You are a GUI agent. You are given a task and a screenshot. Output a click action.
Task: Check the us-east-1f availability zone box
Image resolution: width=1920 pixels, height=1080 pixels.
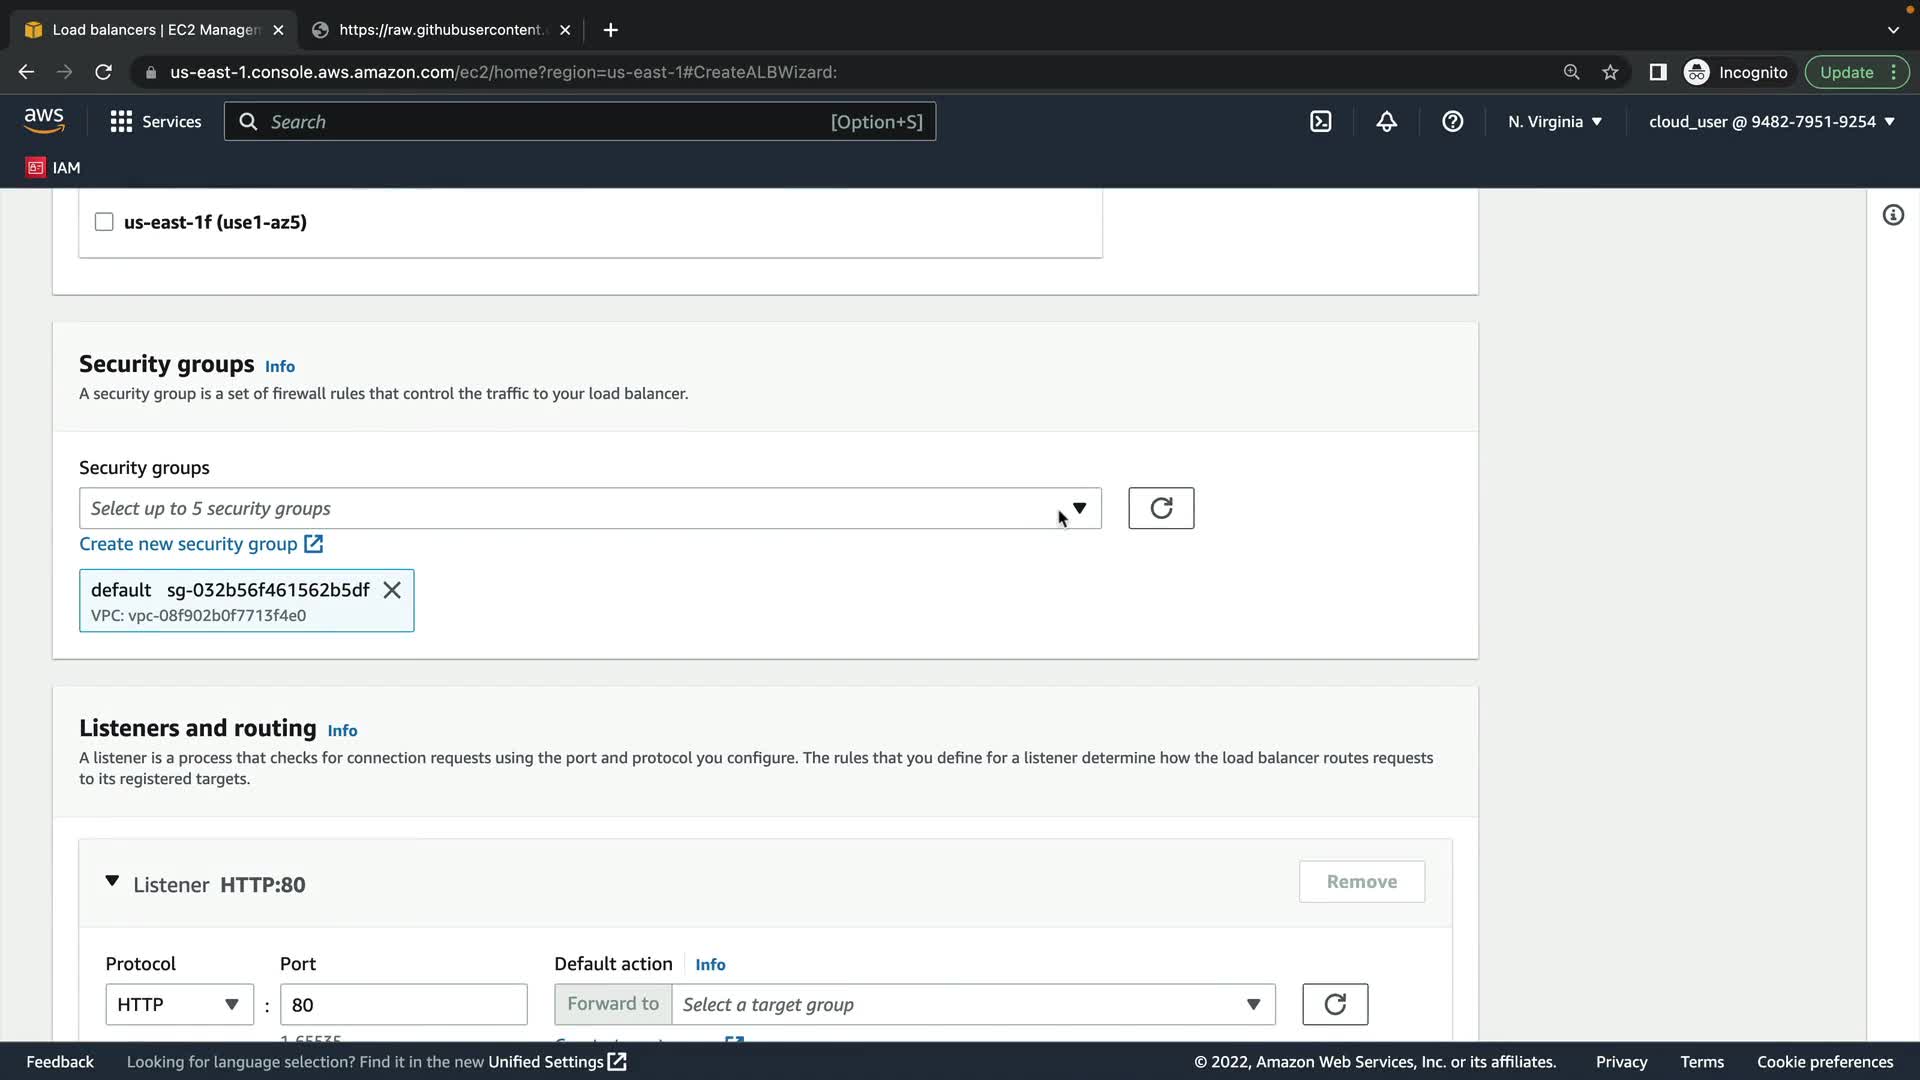point(104,222)
